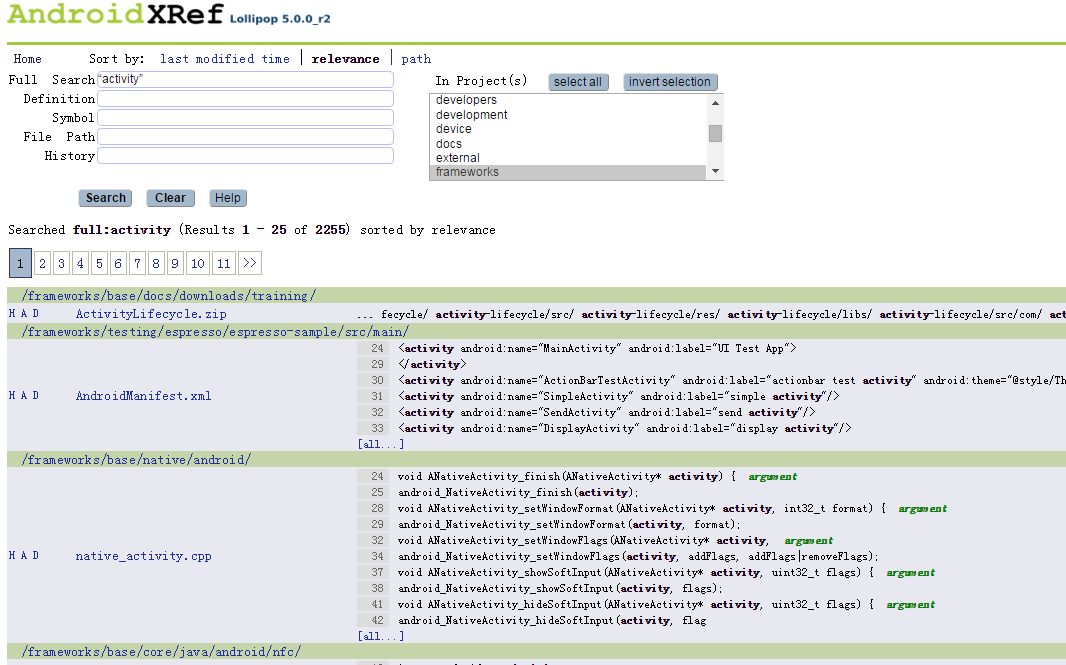Click the >> next pages arrow

tap(250, 263)
